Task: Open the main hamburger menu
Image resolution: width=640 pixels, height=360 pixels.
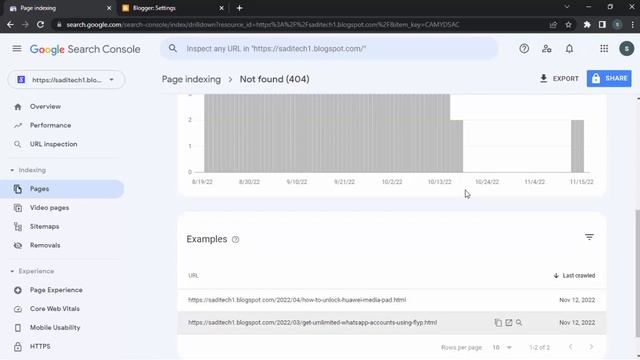Action: pyautogui.click(x=17, y=49)
